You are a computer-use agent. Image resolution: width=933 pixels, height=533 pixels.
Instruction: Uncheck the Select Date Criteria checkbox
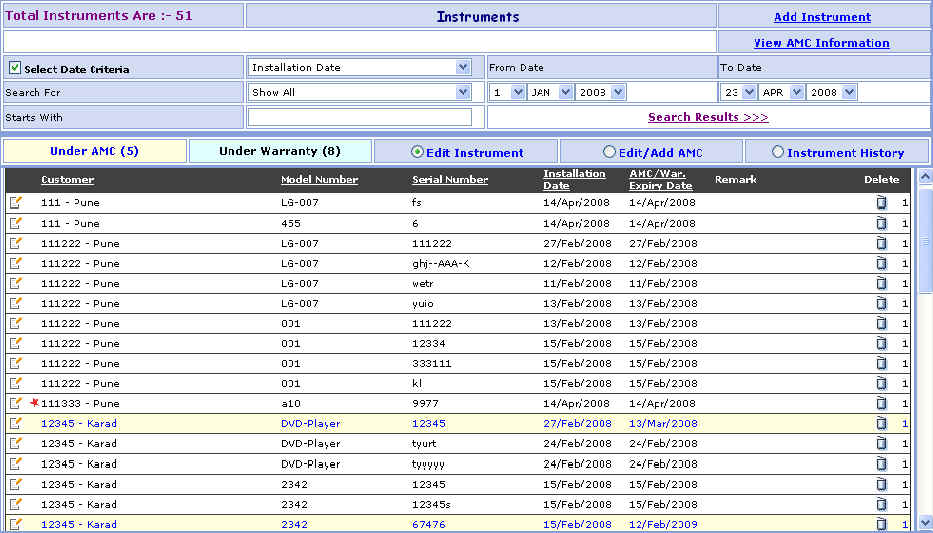click(x=15, y=68)
